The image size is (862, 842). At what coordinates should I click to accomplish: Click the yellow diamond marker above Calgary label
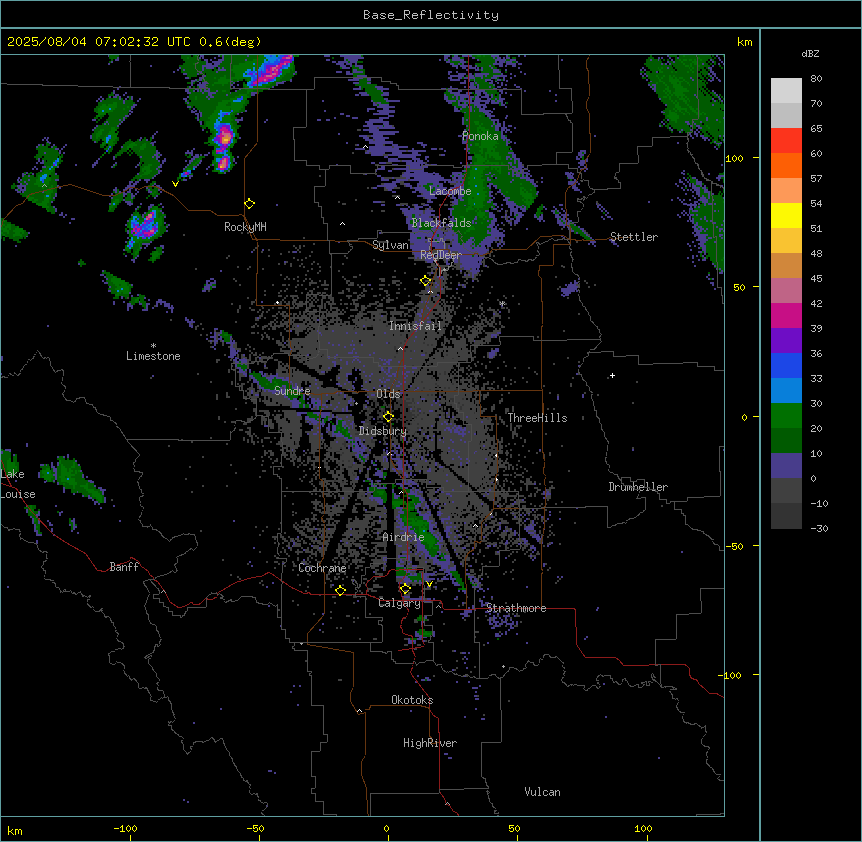pos(405,589)
